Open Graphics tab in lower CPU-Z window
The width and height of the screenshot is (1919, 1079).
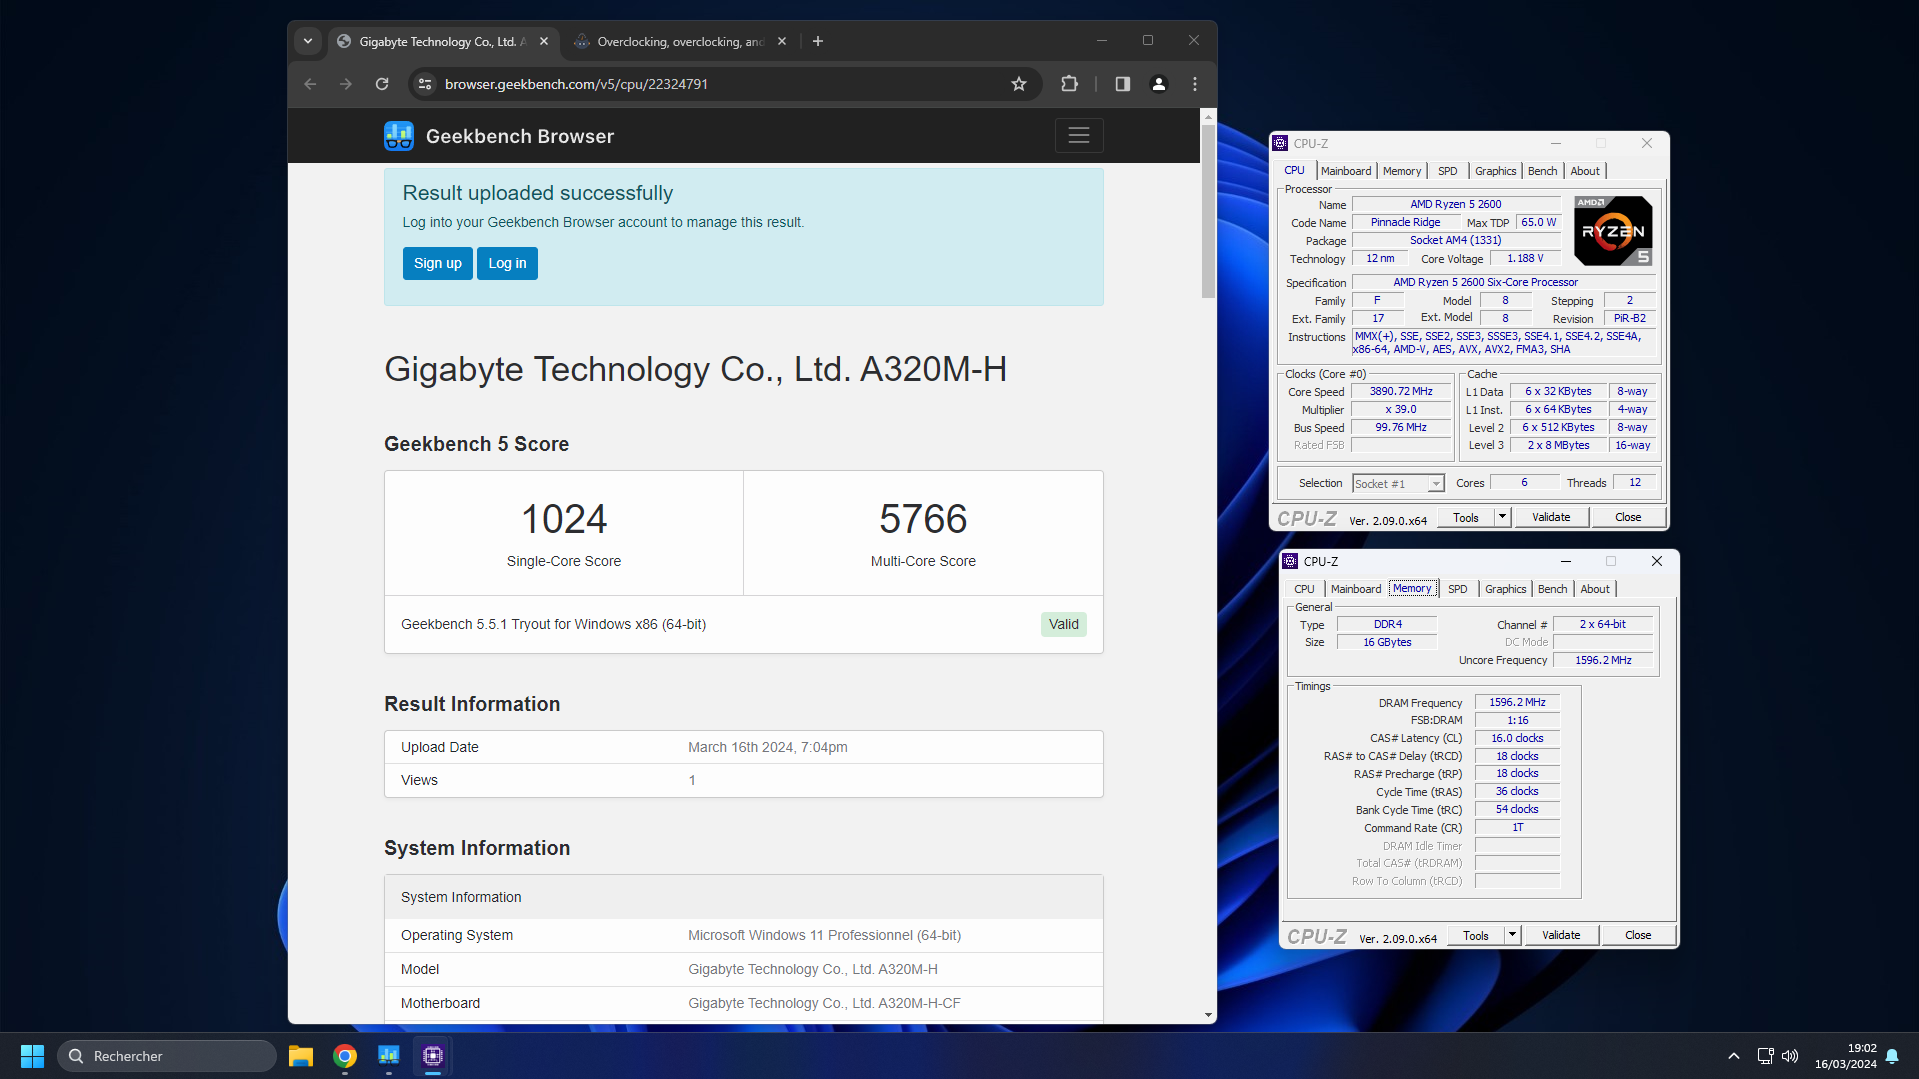1505,589
